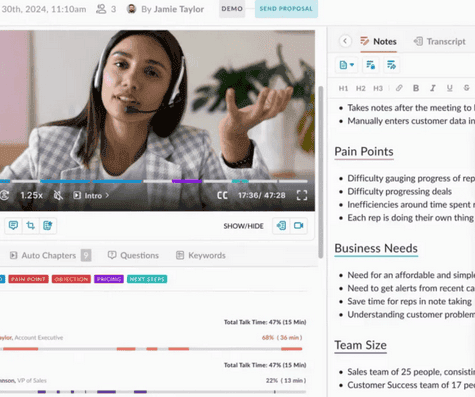Select the PAIN POINT tag
The image size is (475, 397).
coord(29,279)
